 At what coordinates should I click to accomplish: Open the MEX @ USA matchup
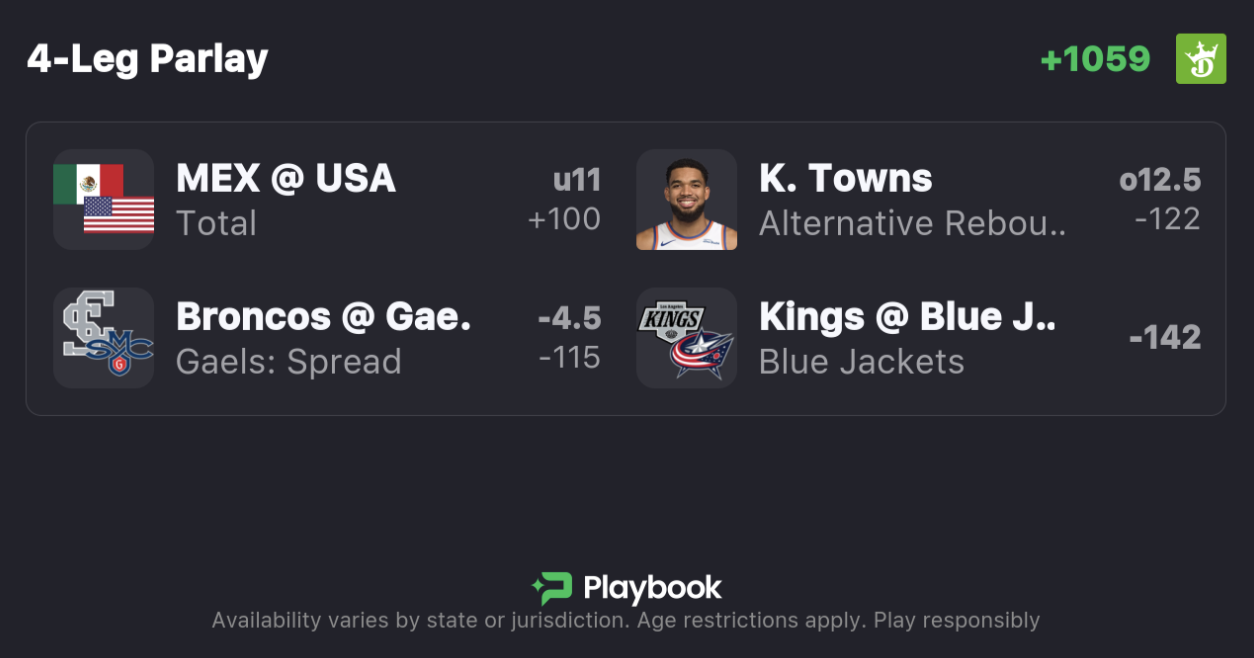(286, 179)
